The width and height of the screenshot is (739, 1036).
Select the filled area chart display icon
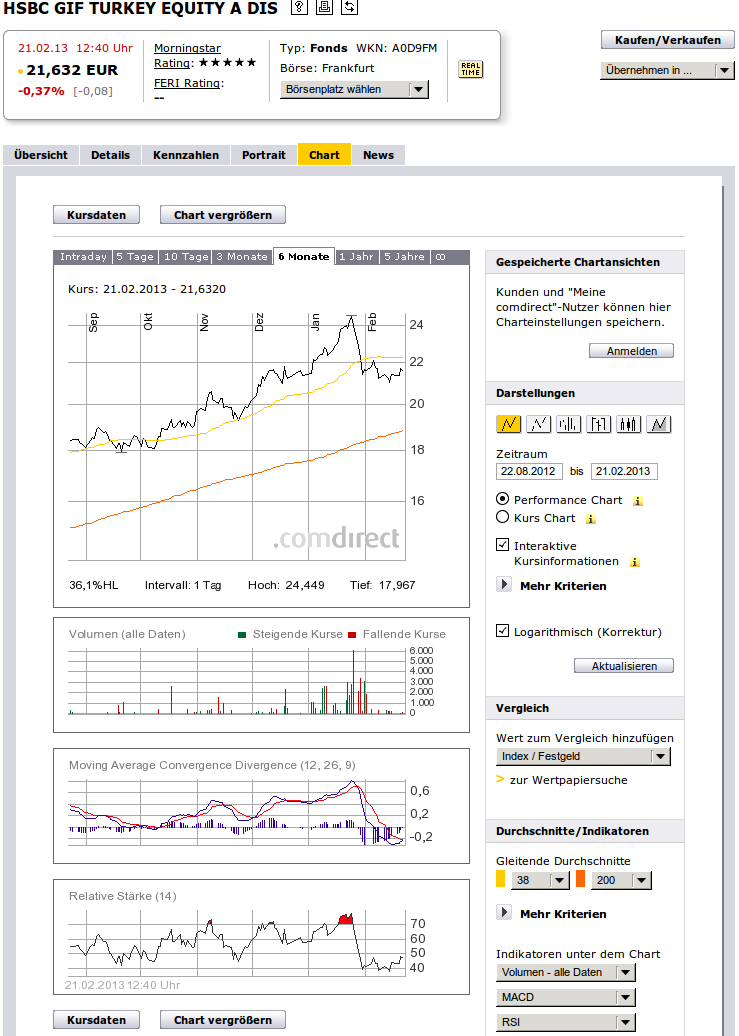coord(658,424)
